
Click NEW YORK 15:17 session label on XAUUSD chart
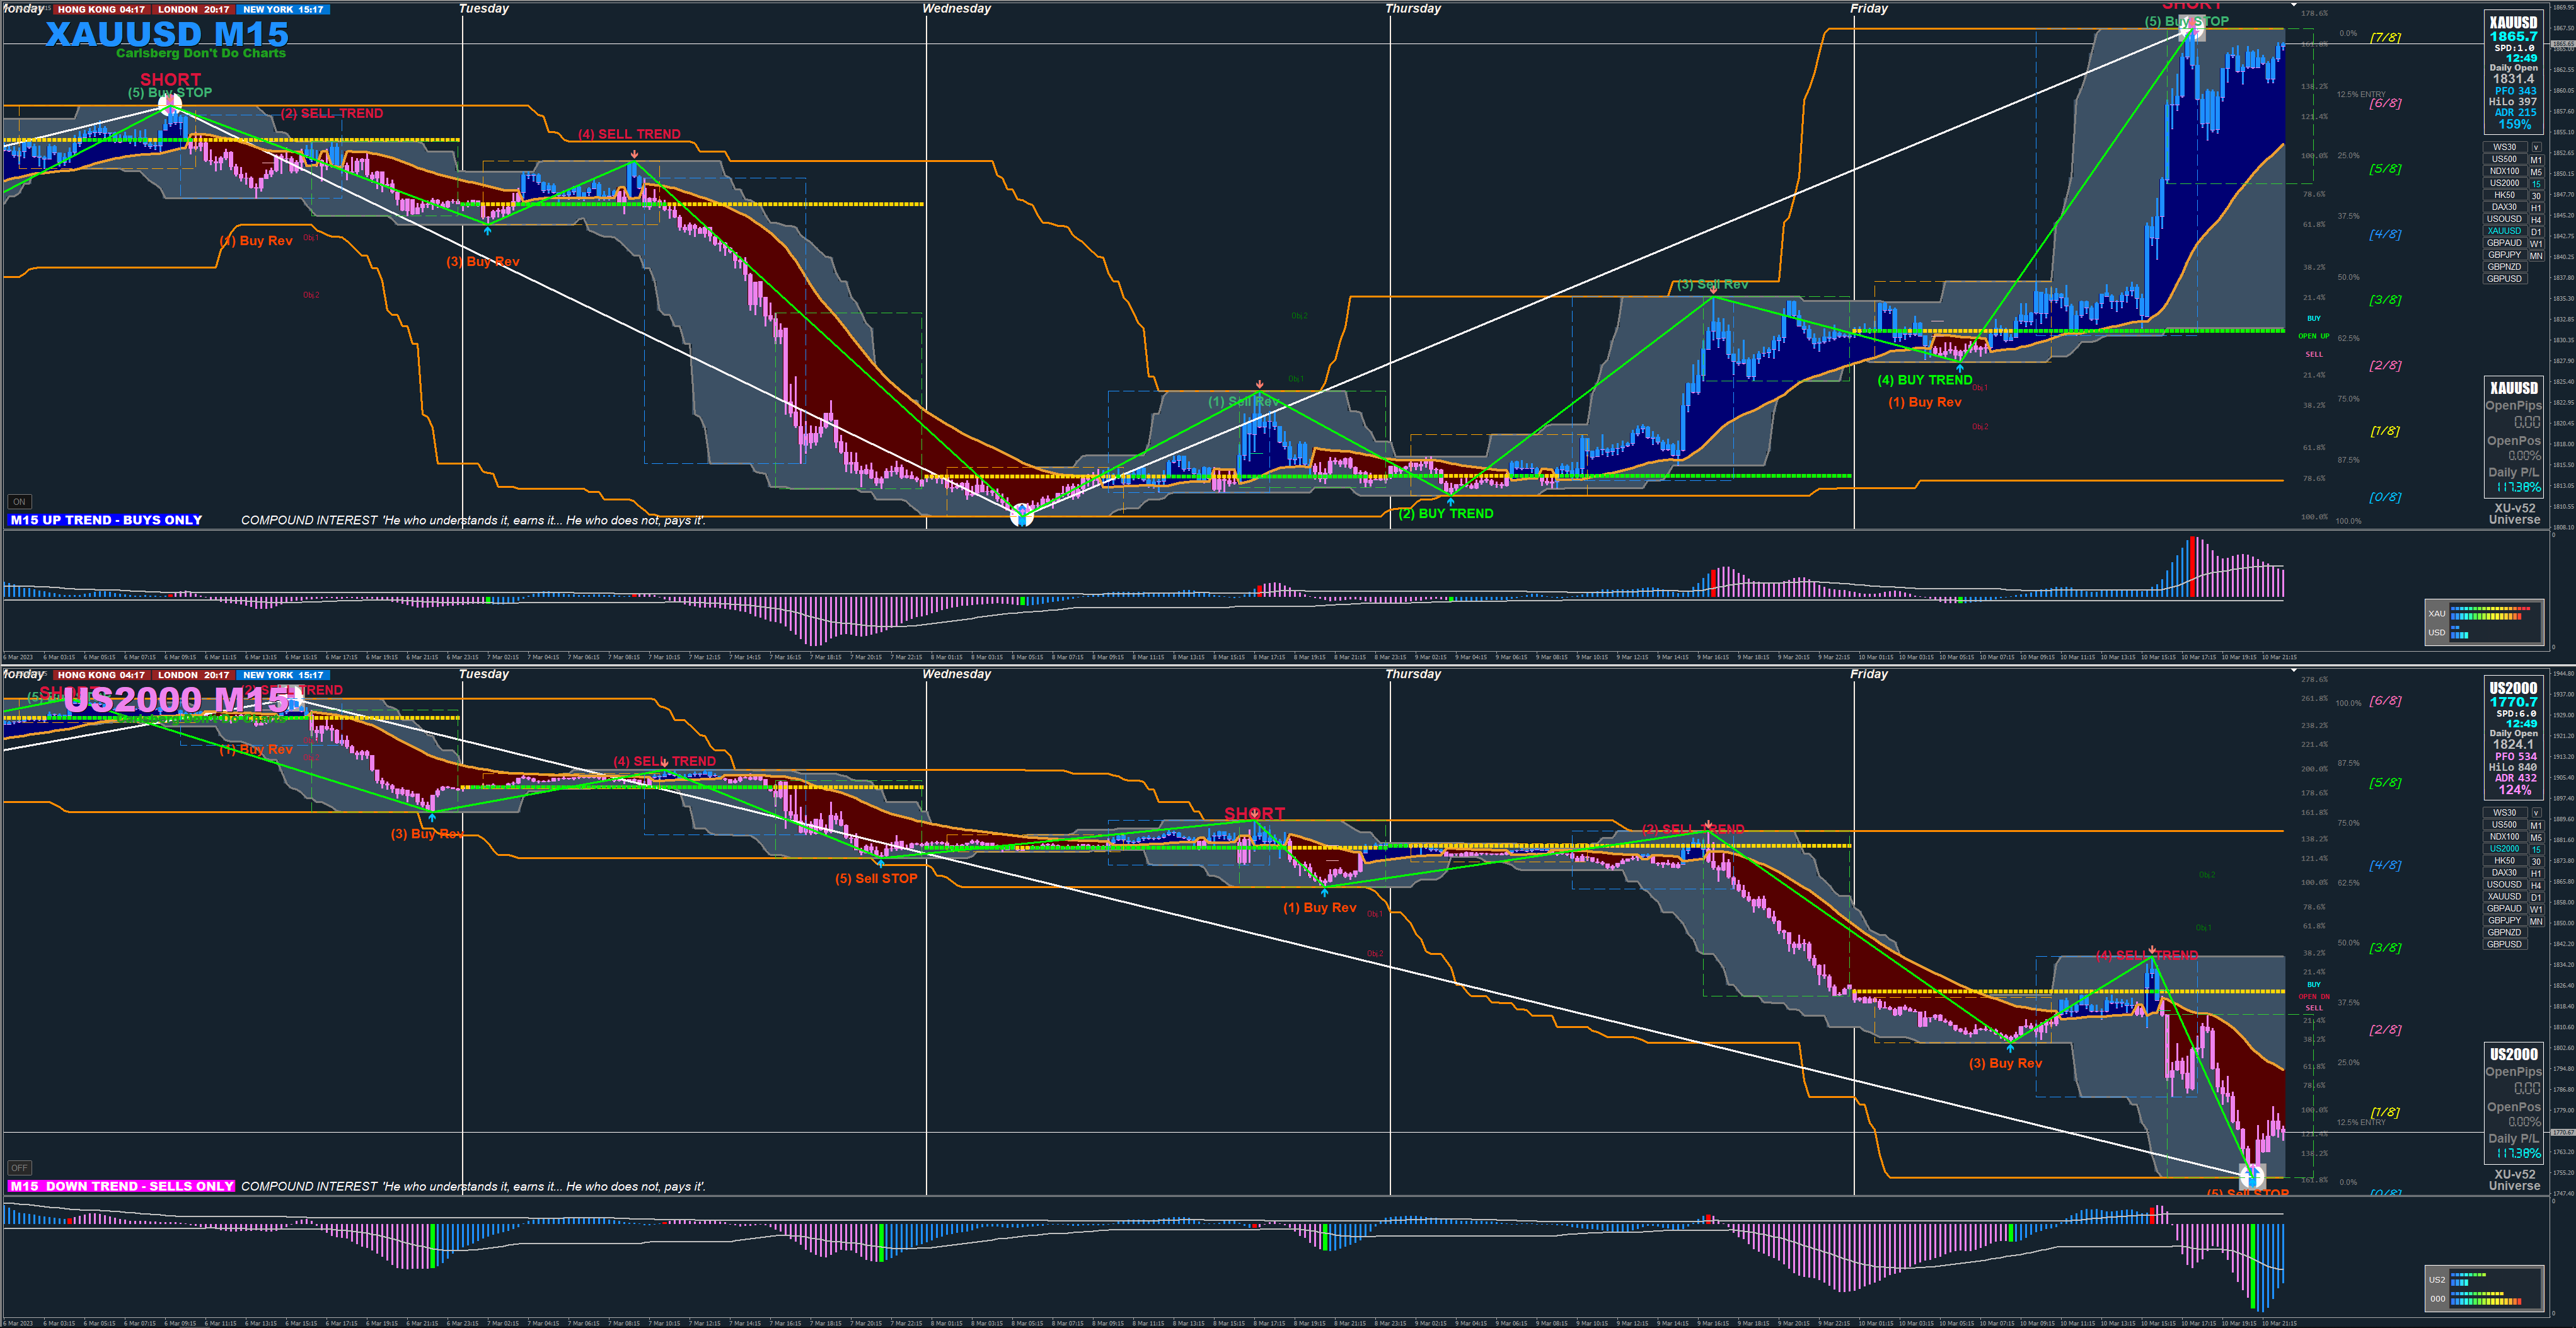point(283,9)
